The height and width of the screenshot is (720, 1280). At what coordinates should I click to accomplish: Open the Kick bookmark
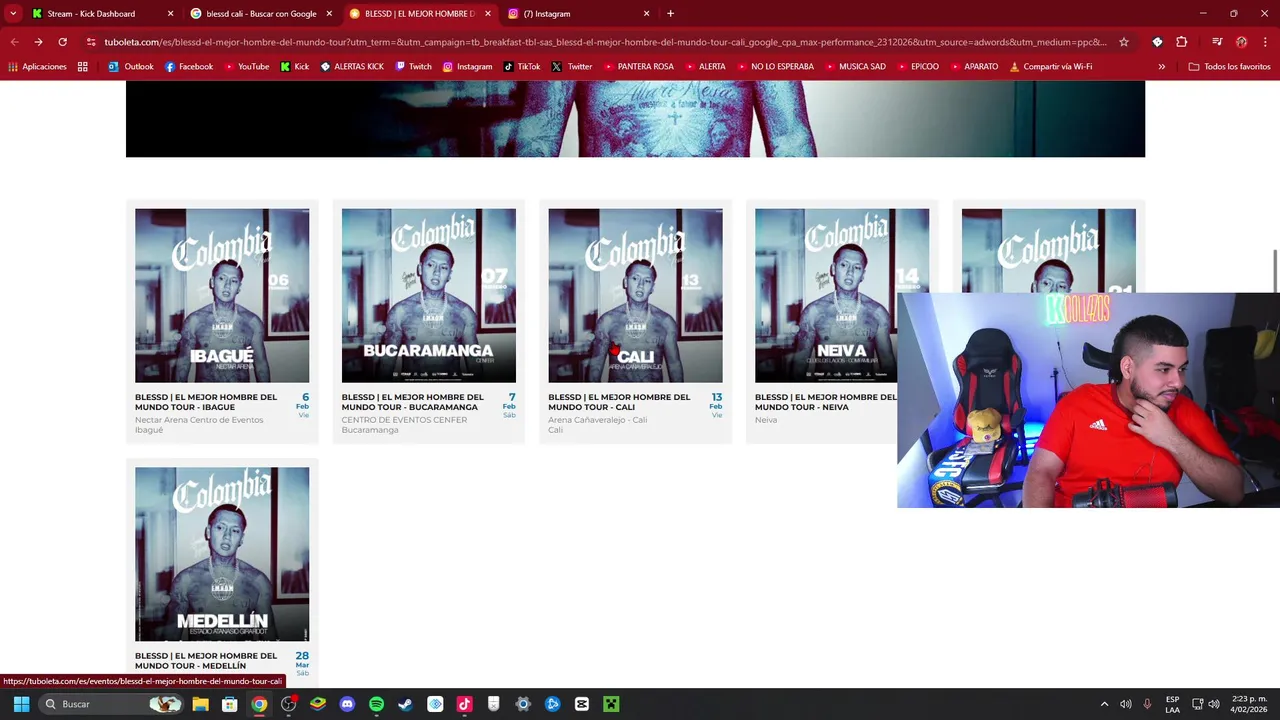pos(294,67)
